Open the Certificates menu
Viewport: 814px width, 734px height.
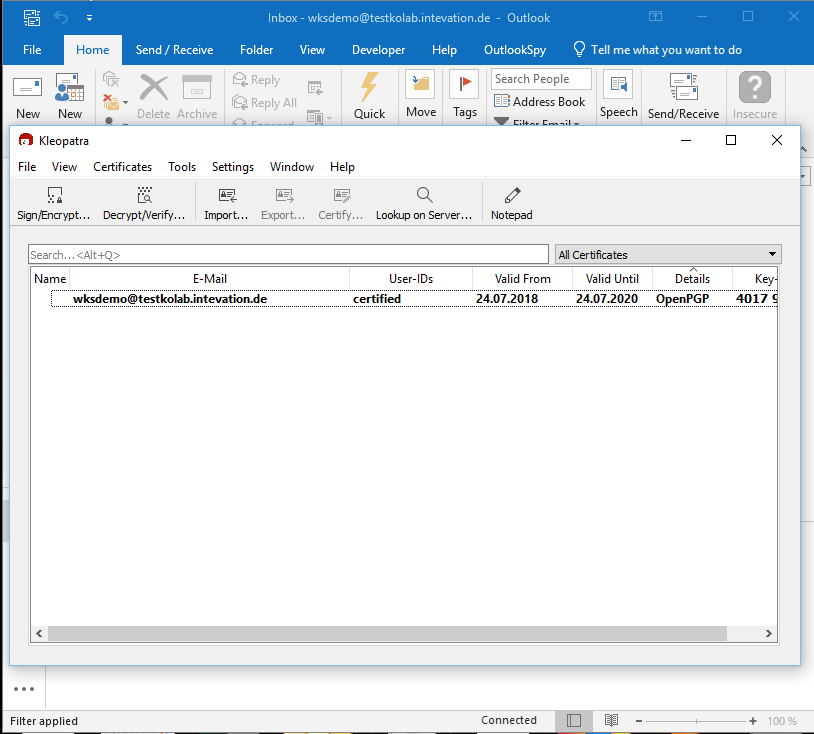[123, 167]
